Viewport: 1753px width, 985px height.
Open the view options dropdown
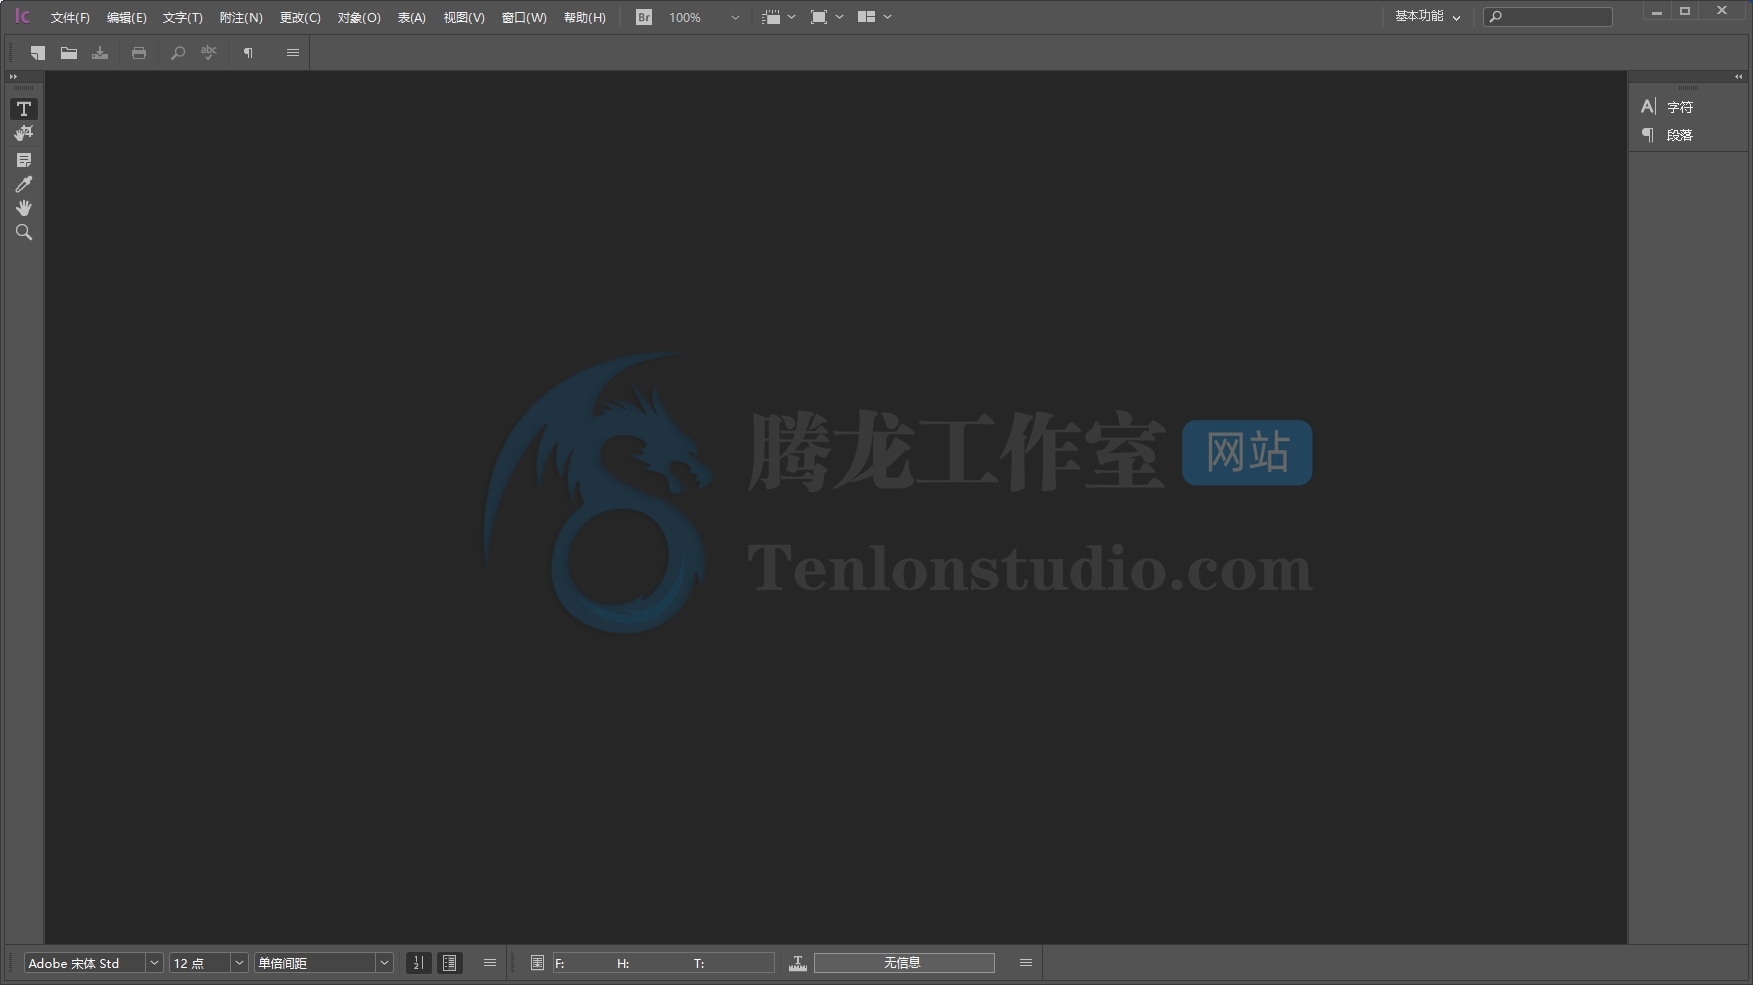779,17
